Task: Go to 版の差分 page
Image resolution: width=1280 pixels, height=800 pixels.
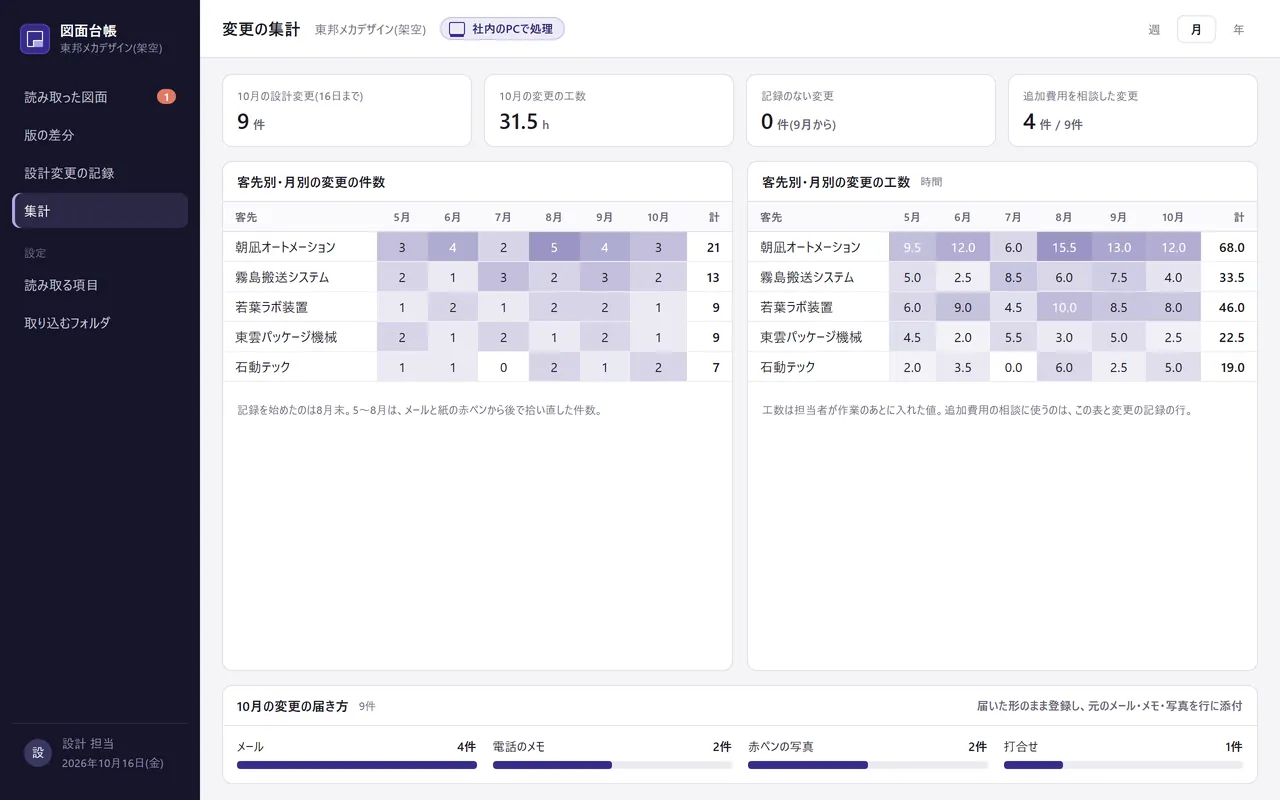Action: pyautogui.click(x=100, y=135)
